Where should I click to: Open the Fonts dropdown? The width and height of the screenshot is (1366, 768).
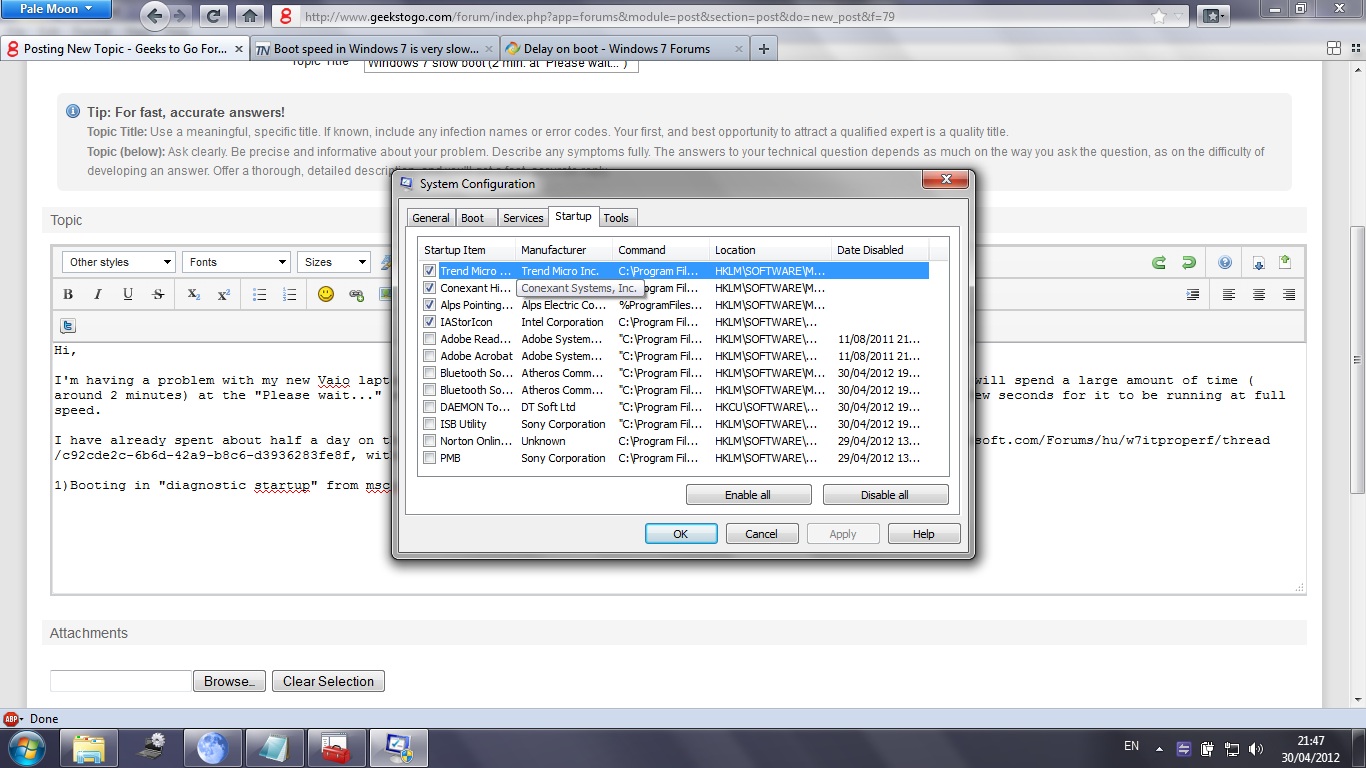pyautogui.click(x=236, y=262)
